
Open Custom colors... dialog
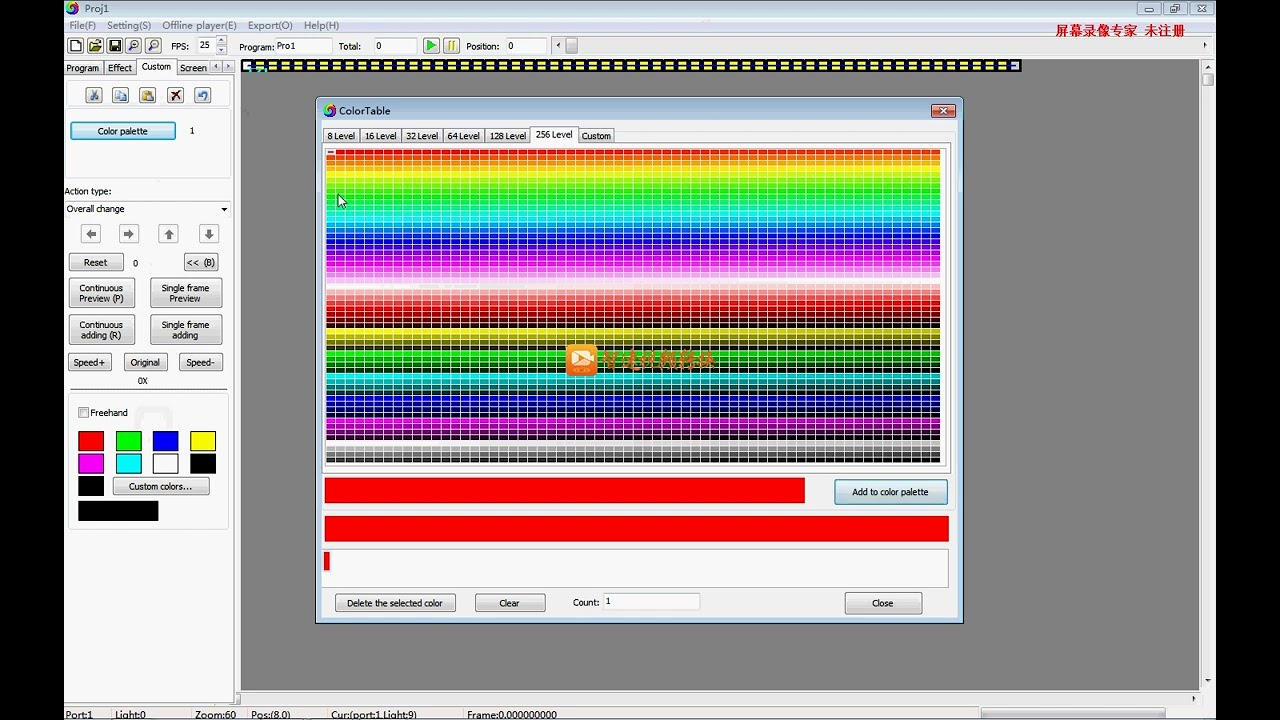161,486
